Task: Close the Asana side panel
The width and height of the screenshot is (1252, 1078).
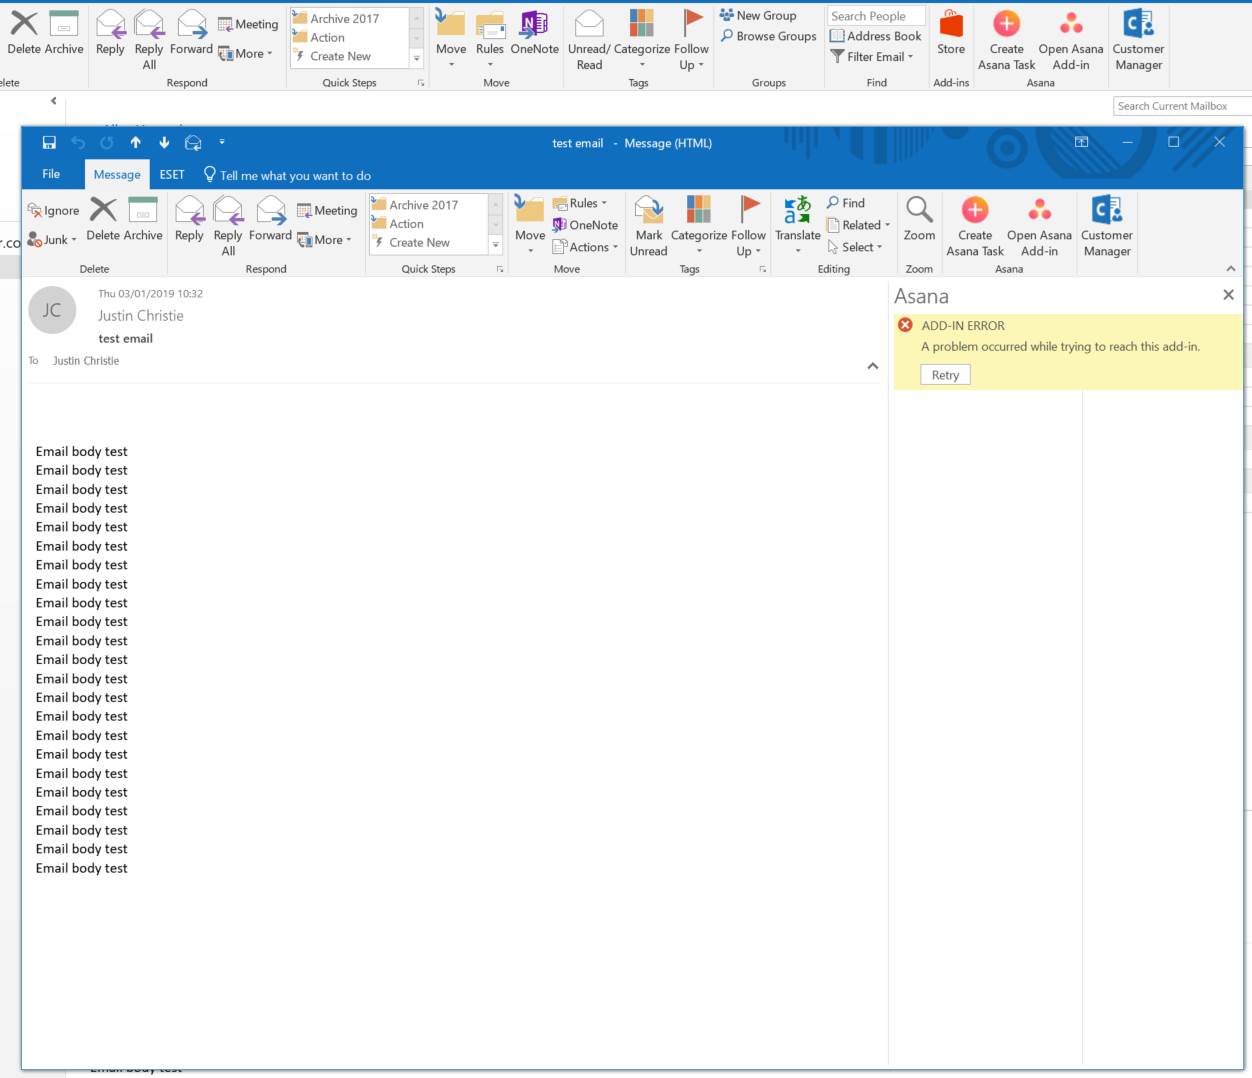Action: (1228, 295)
